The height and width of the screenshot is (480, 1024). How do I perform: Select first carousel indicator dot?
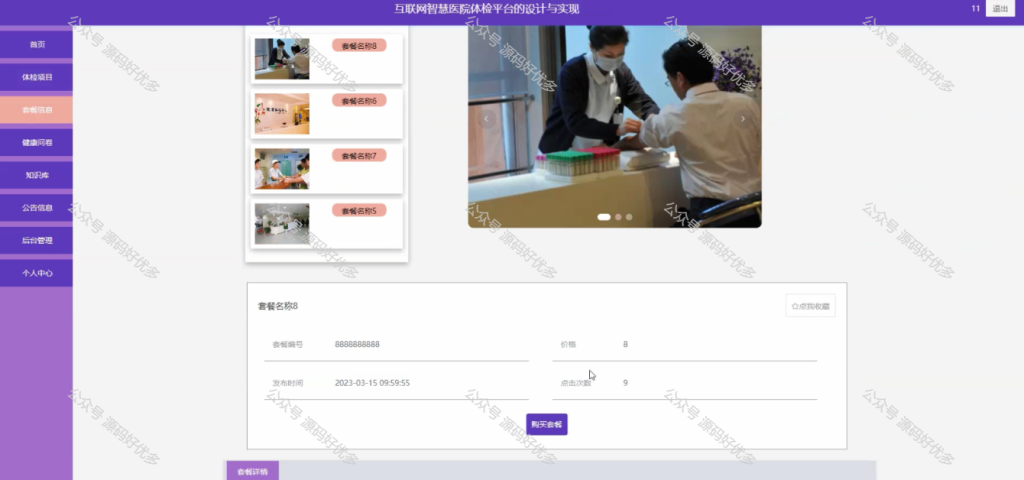[604, 217]
